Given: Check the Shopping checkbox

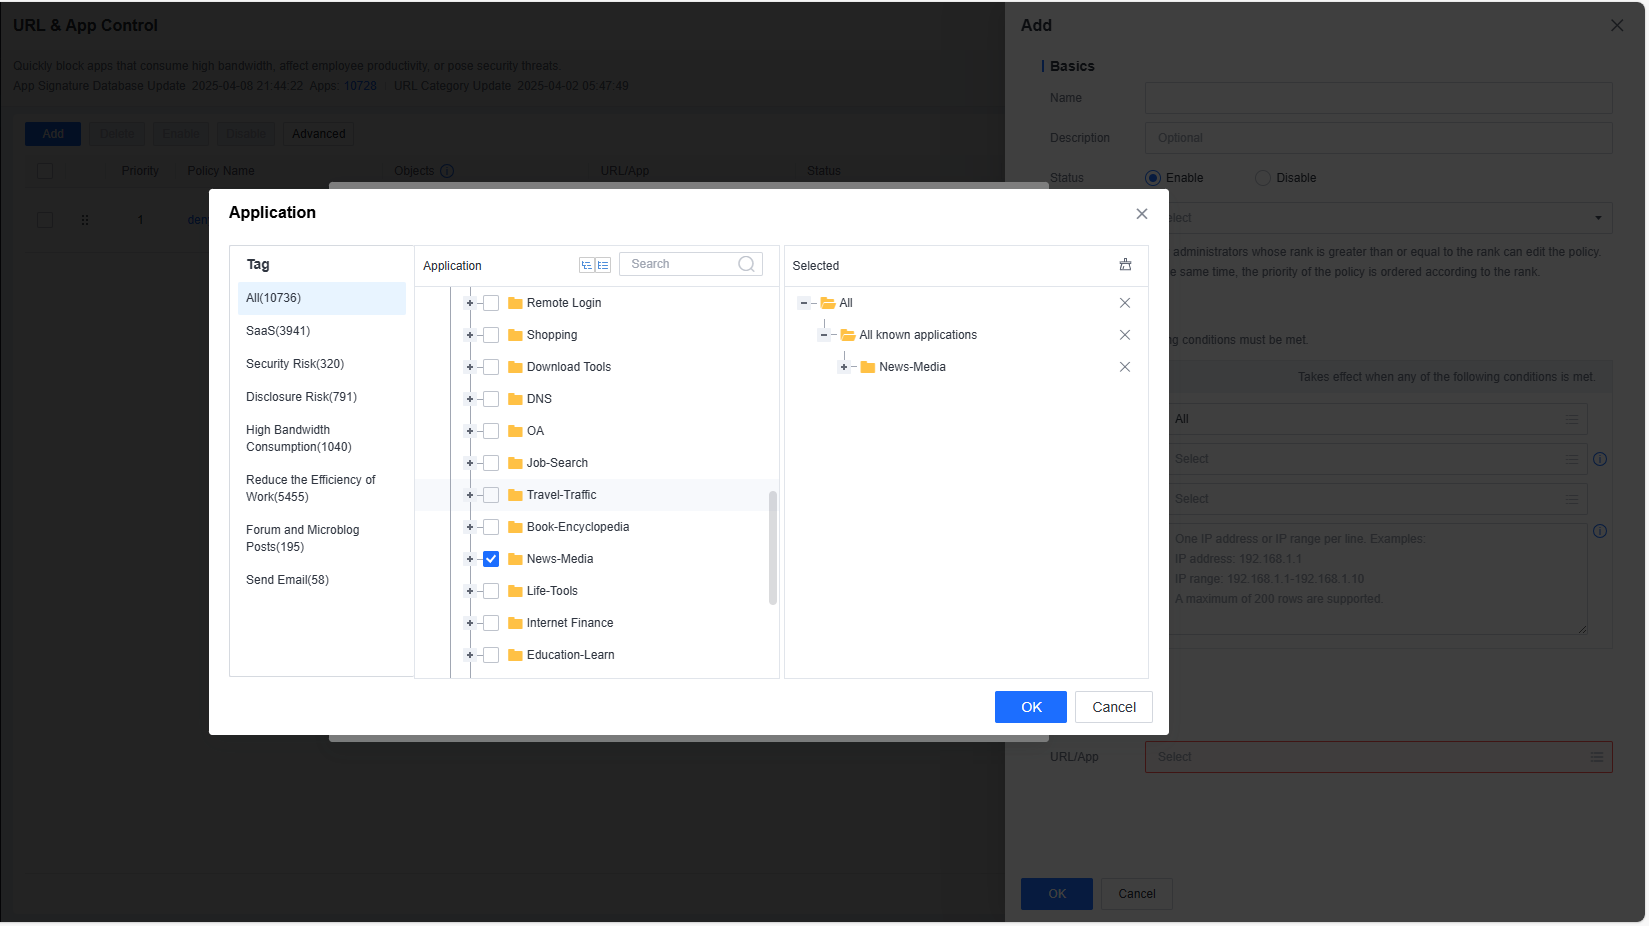Looking at the screenshot, I should (x=491, y=335).
